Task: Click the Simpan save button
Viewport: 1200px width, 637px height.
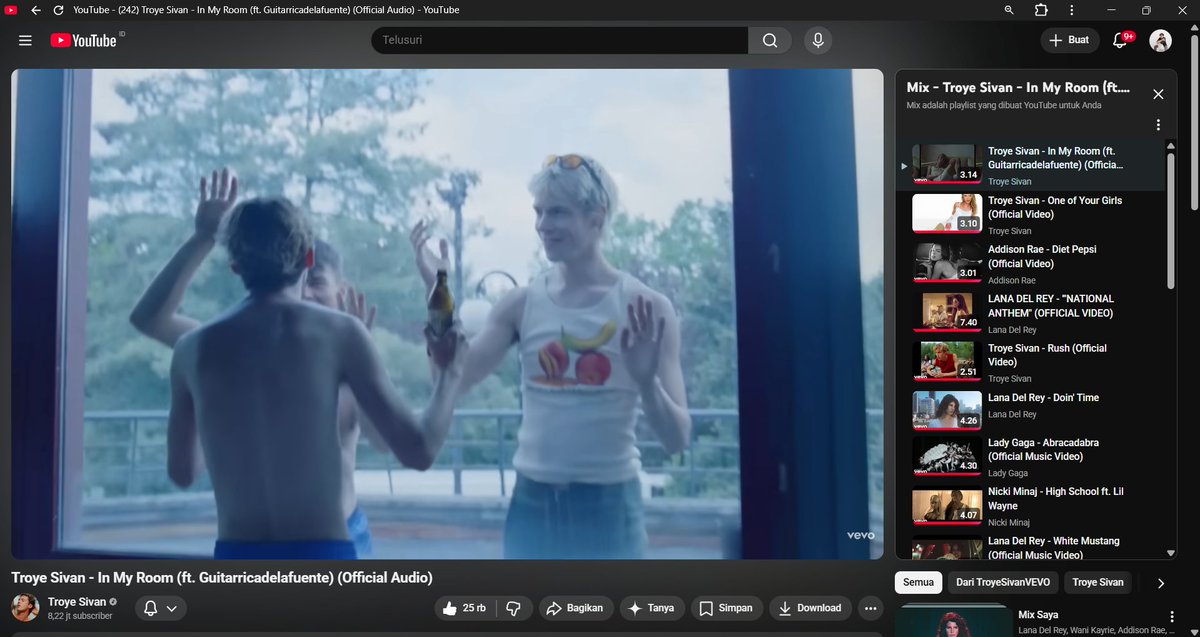Action: click(727, 608)
